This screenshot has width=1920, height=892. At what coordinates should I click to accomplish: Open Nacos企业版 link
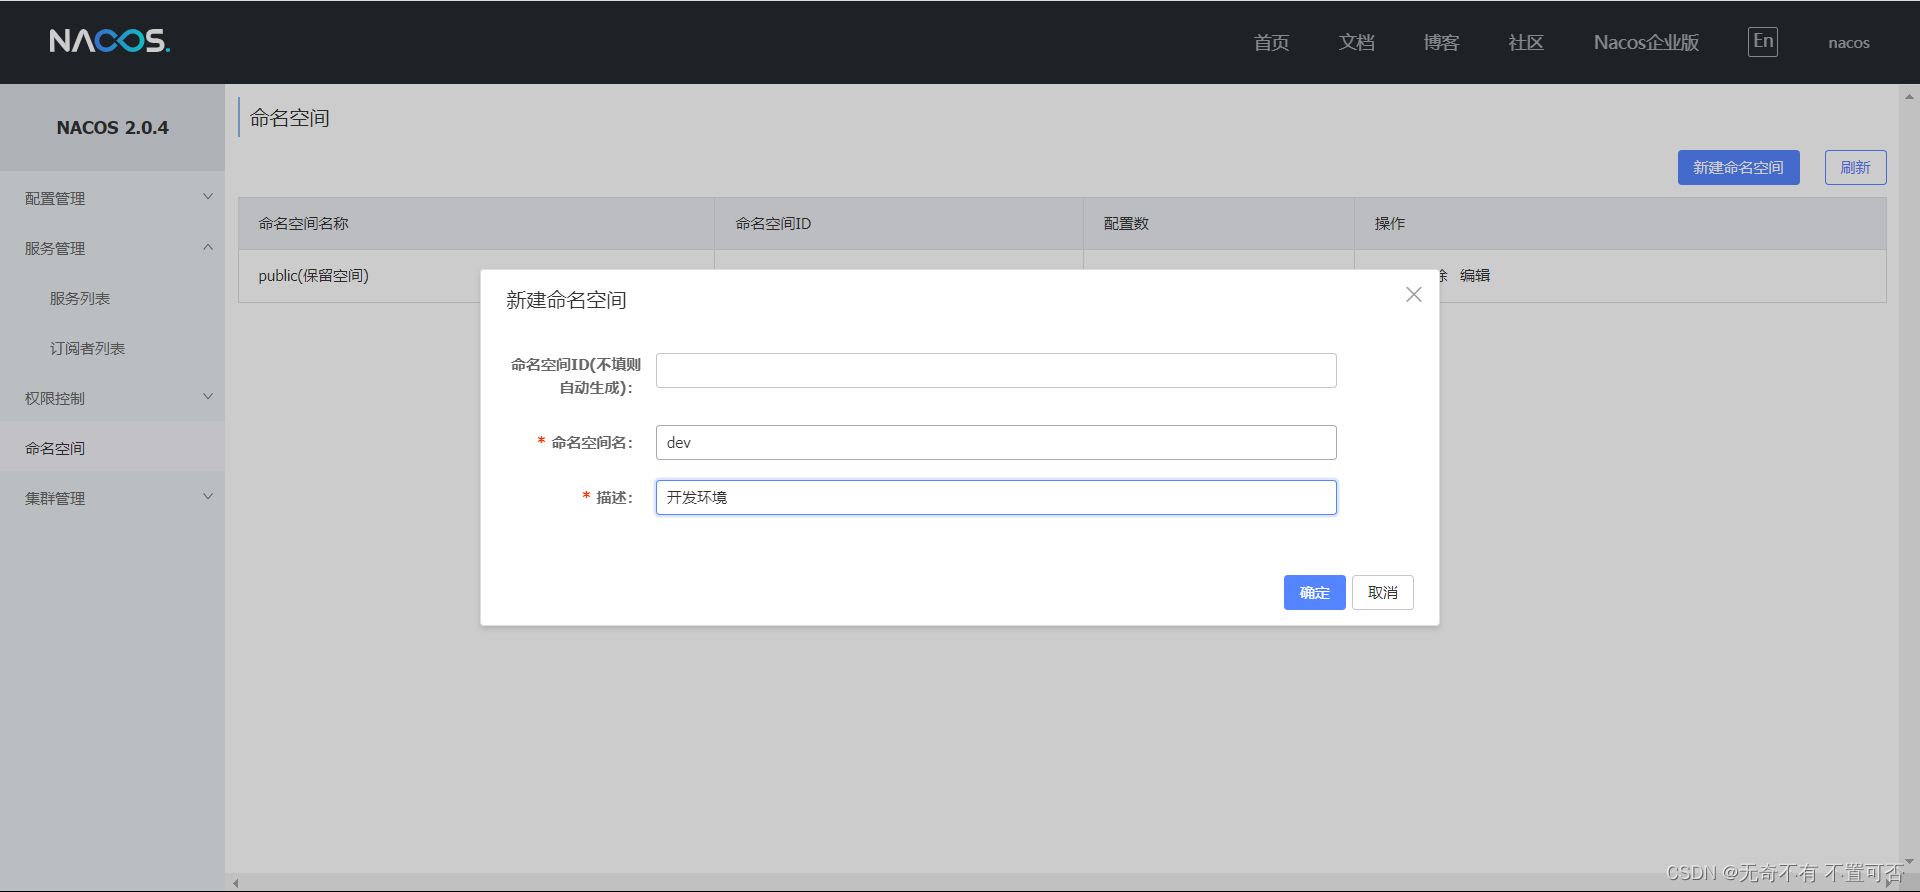pyautogui.click(x=1646, y=42)
